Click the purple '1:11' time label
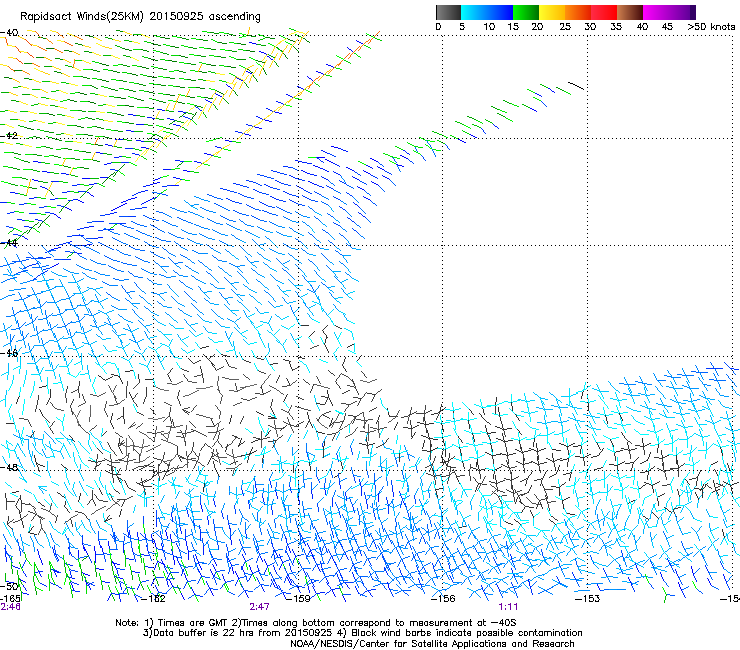Image resolution: width=740 pixels, height=650 pixels. [x=508, y=607]
